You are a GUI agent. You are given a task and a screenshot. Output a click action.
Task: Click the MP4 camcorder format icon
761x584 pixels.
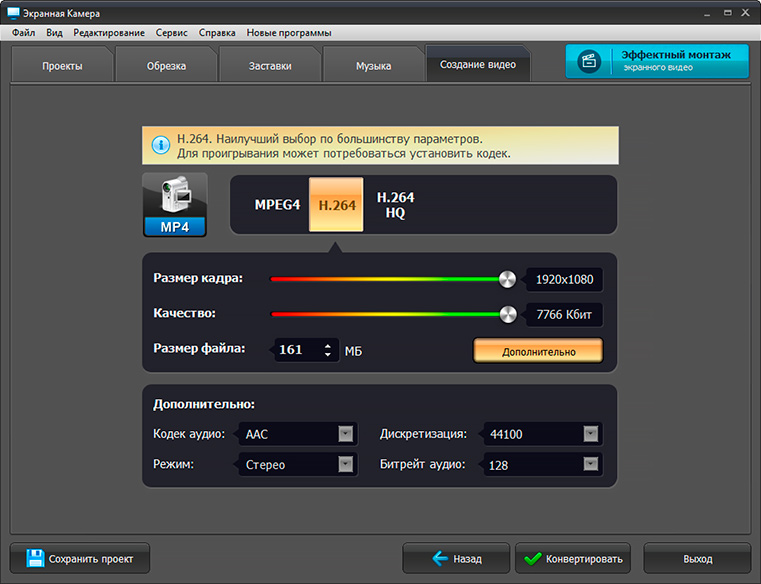[175, 205]
